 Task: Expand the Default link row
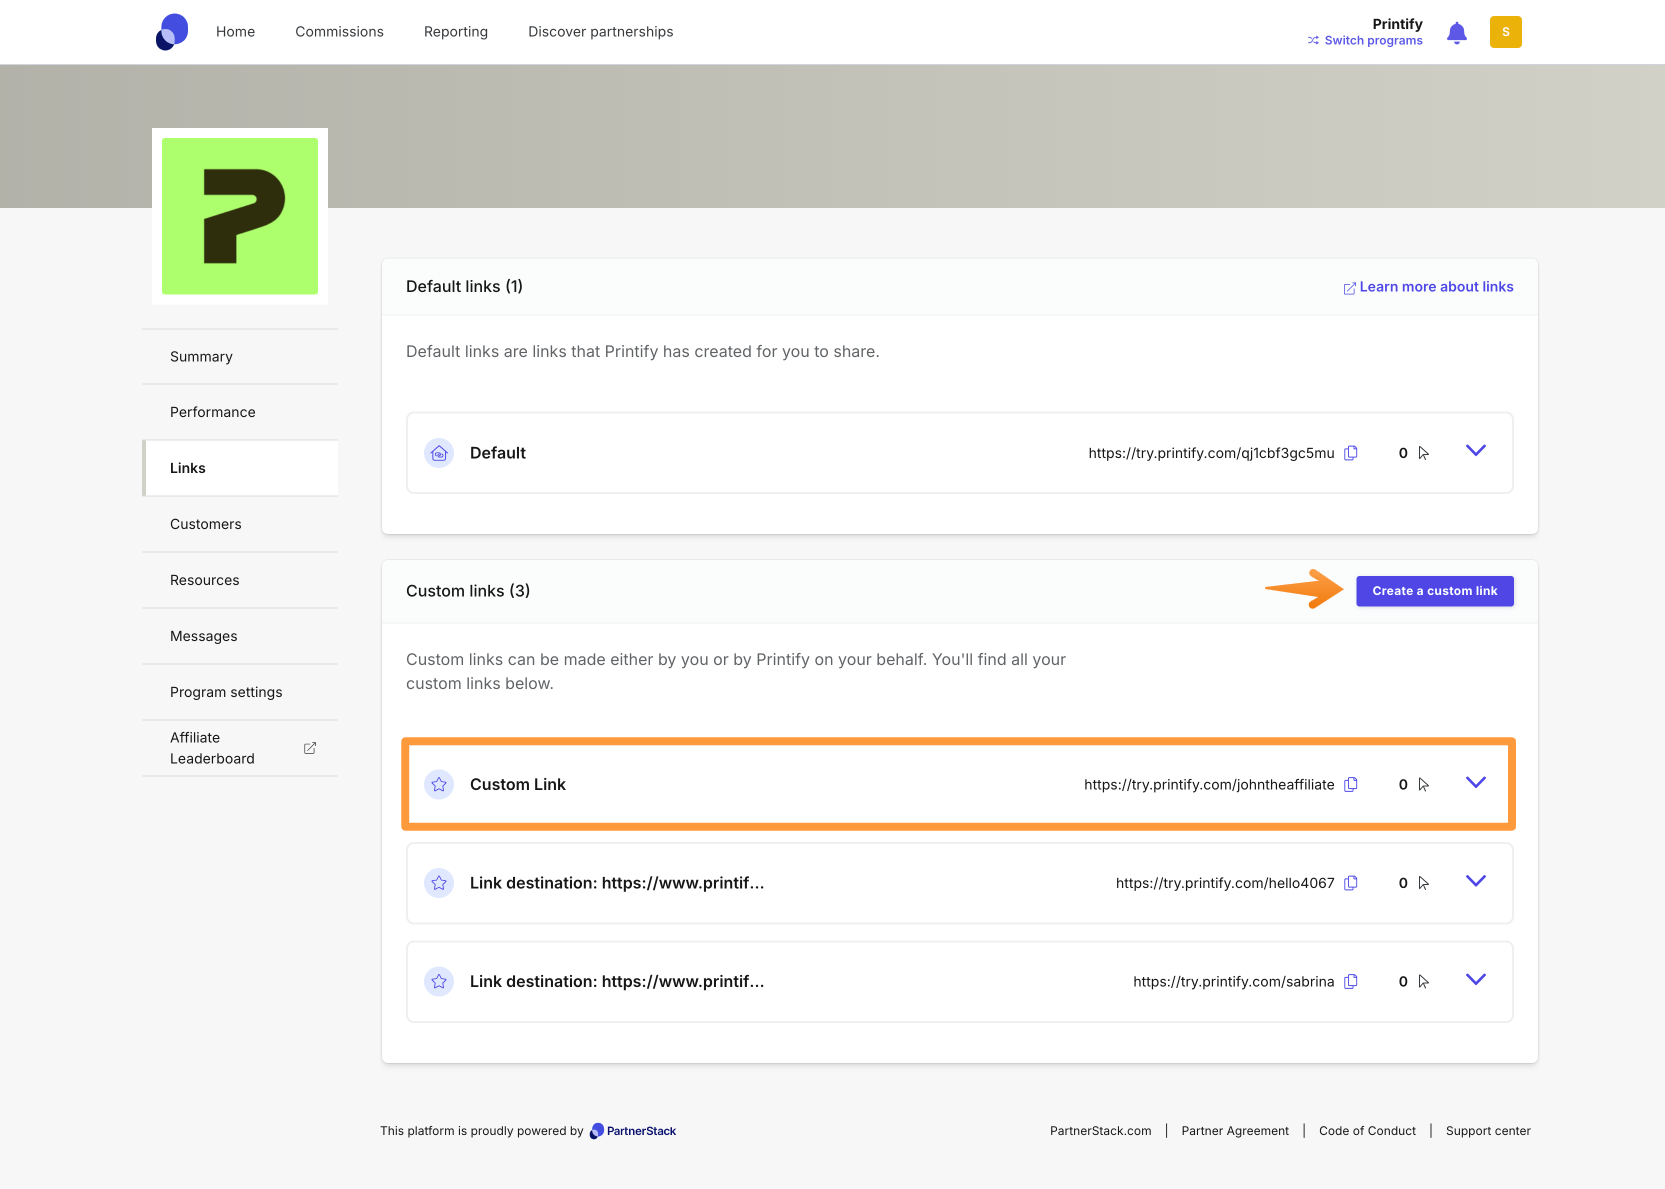[1476, 451]
